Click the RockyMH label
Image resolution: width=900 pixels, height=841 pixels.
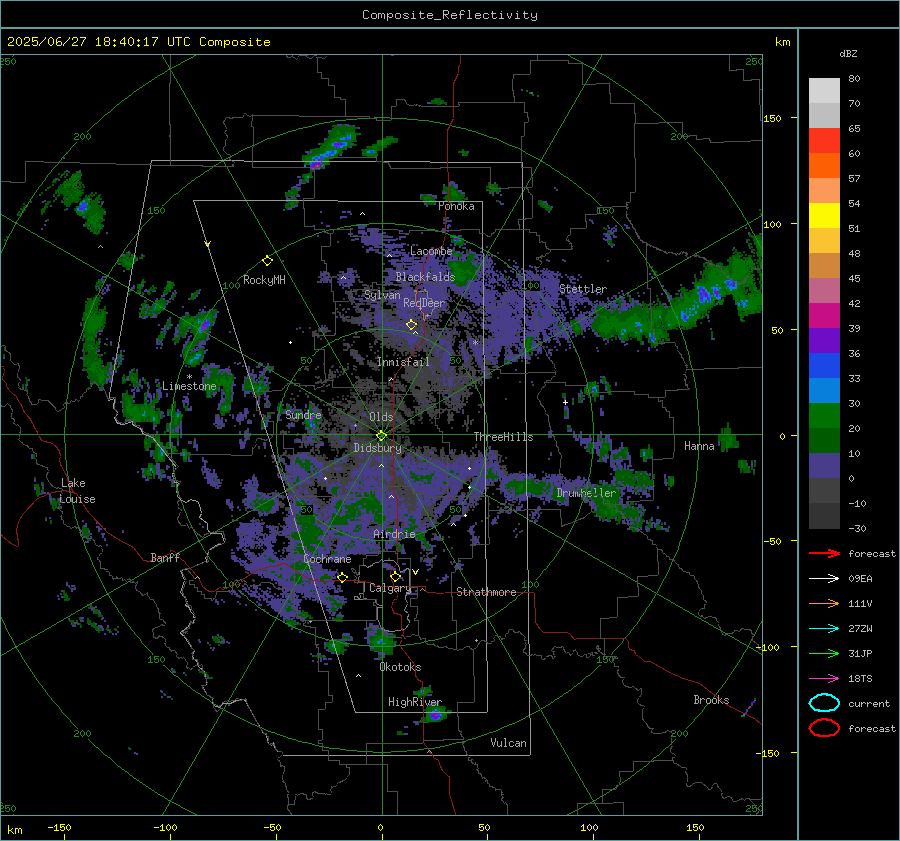[x=264, y=280]
